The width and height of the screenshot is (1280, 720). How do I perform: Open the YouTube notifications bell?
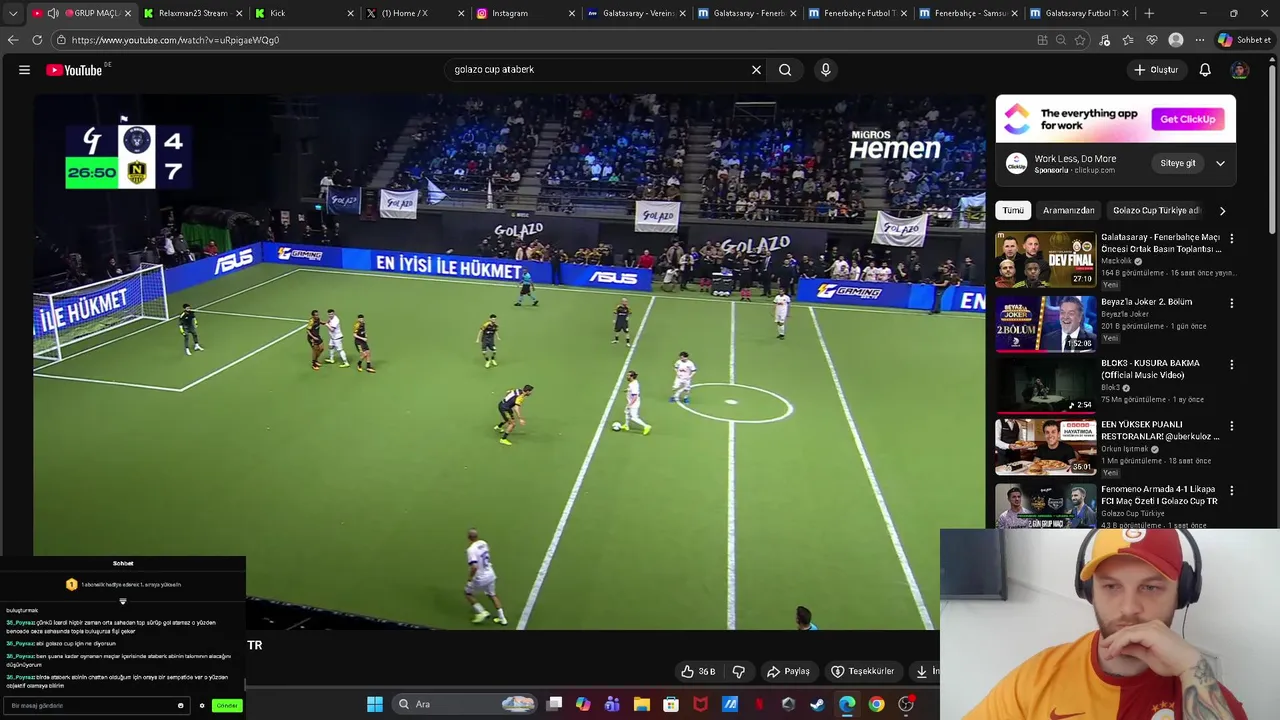(1205, 70)
